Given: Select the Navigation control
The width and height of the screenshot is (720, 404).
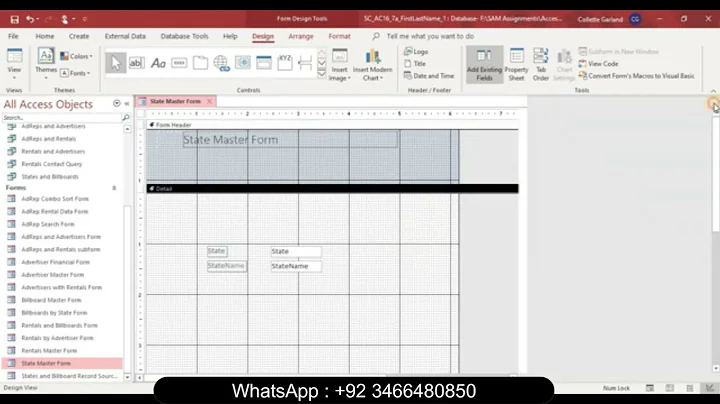Looking at the screenshot, I should 264,63.
